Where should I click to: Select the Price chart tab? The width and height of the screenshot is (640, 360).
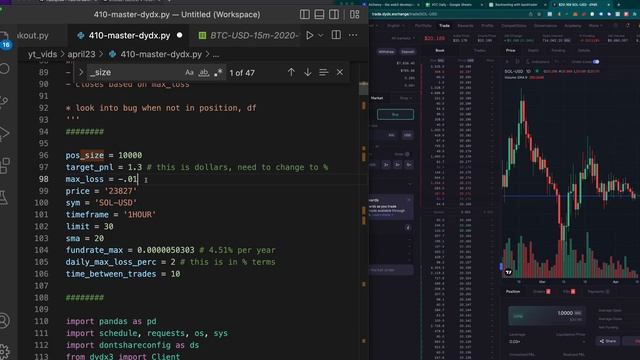[x=511, y=51]
